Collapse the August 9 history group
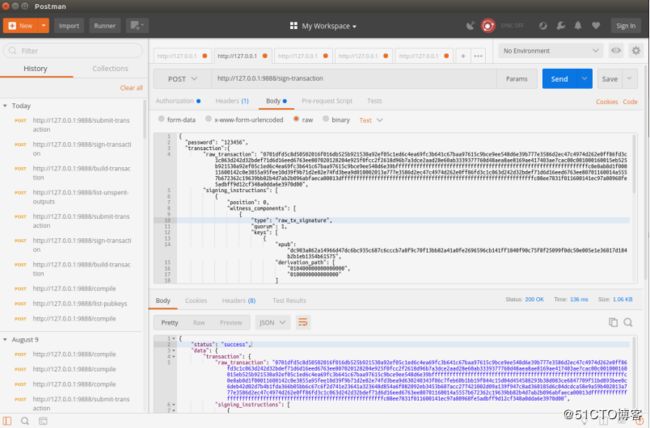 pos(5,340)
